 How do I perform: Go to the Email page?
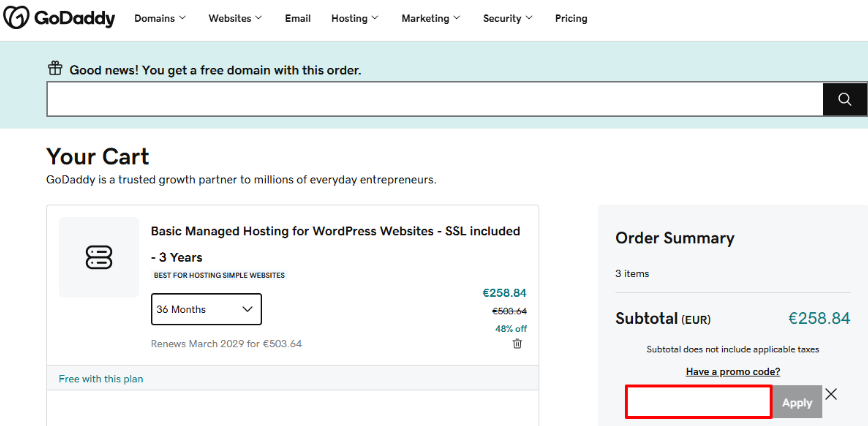(298, 18)
